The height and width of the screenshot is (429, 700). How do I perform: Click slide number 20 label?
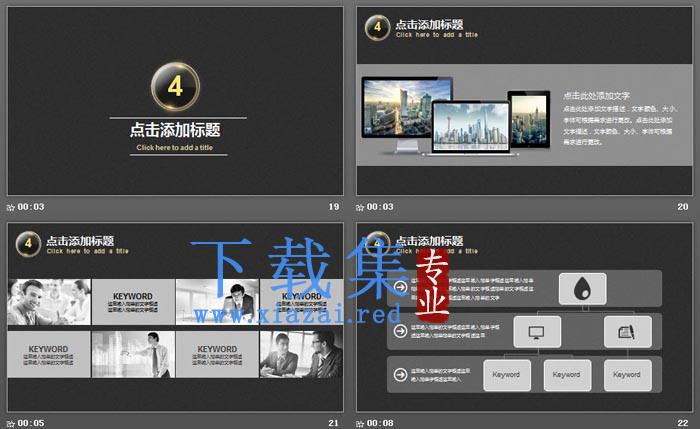pyautogui.click(x=683, y=207)
